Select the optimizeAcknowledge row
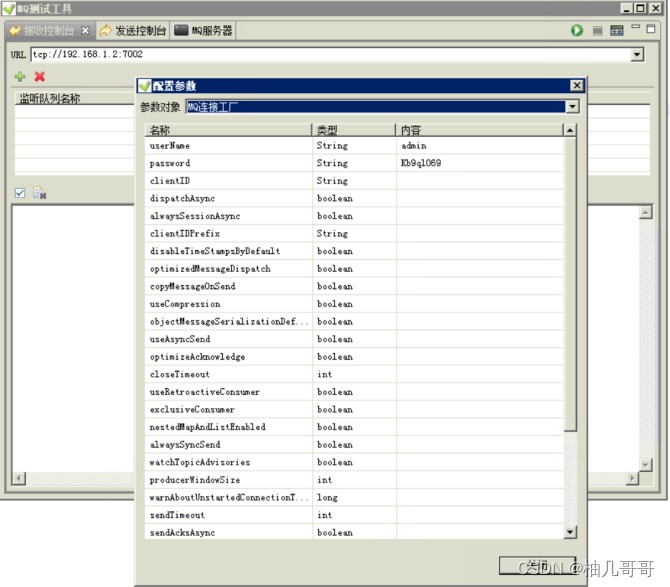670x587 pixels. (x=354, y=357)
